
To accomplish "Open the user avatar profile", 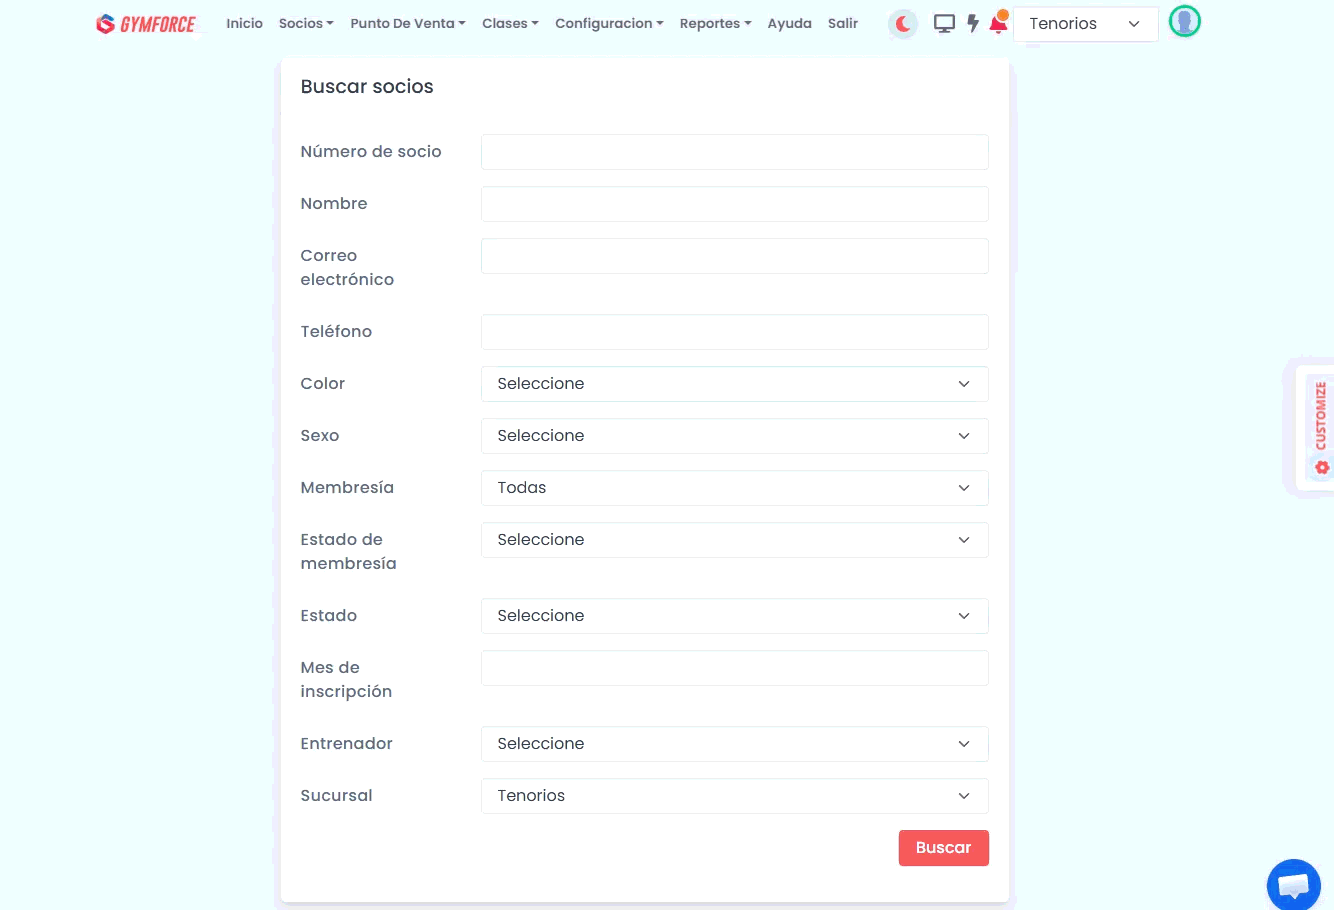I will point(1185,21).
